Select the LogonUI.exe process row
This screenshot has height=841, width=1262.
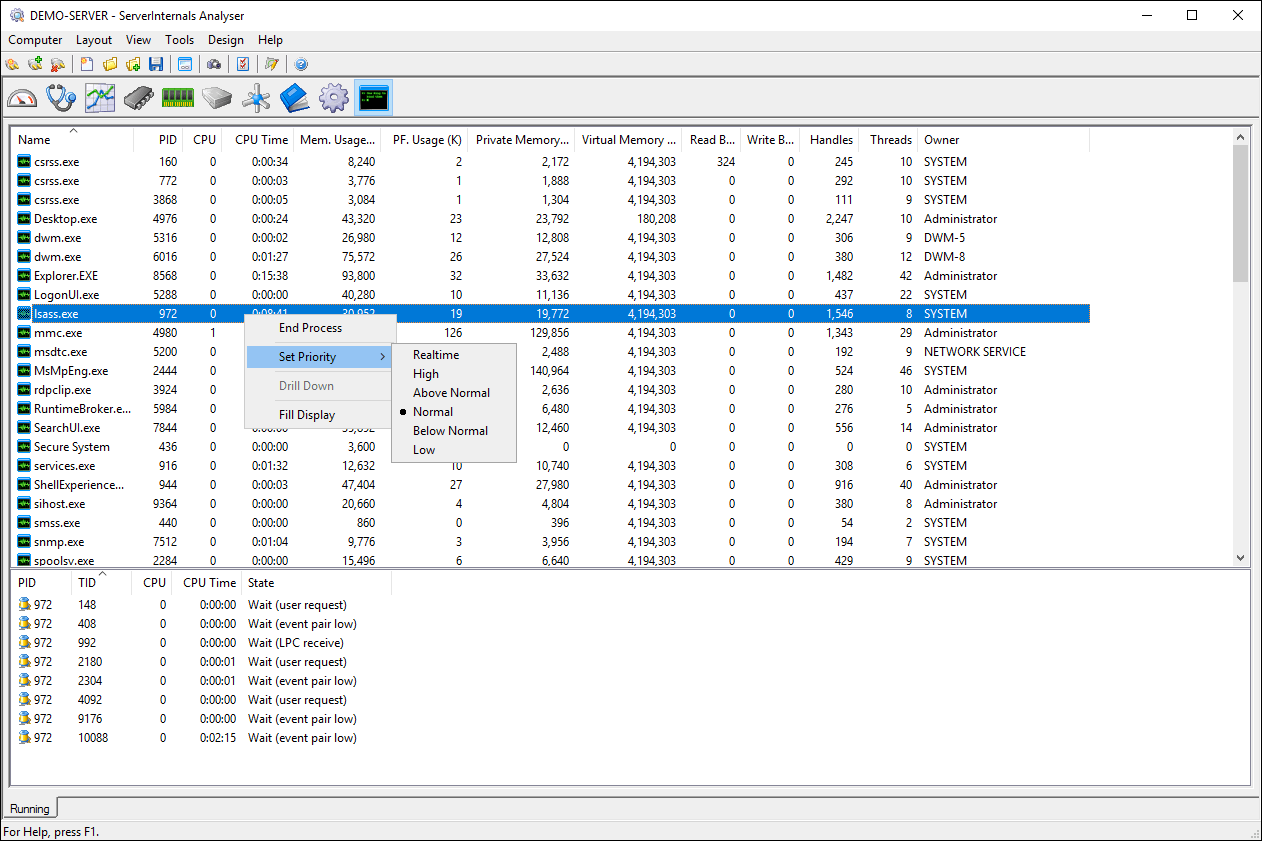coord(552,295)
